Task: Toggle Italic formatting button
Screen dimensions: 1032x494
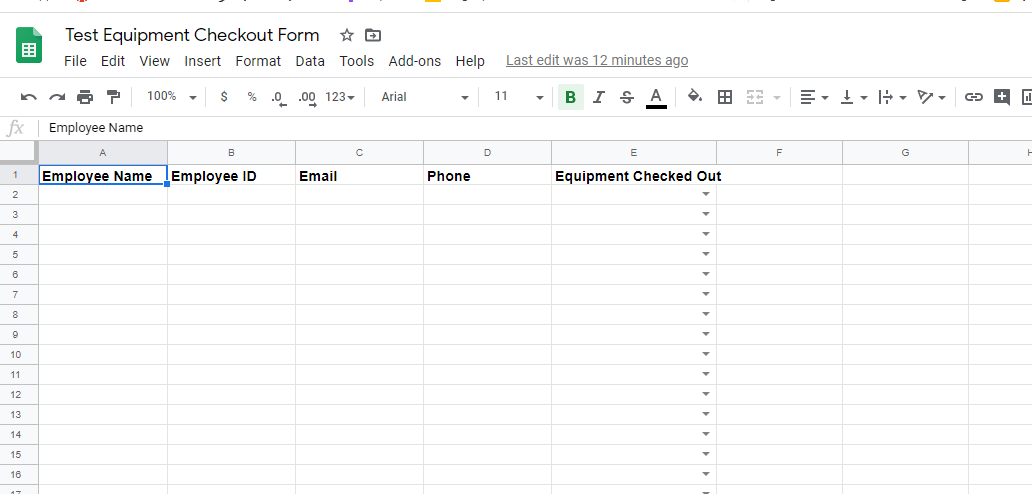Action: (x=598, y=97)
